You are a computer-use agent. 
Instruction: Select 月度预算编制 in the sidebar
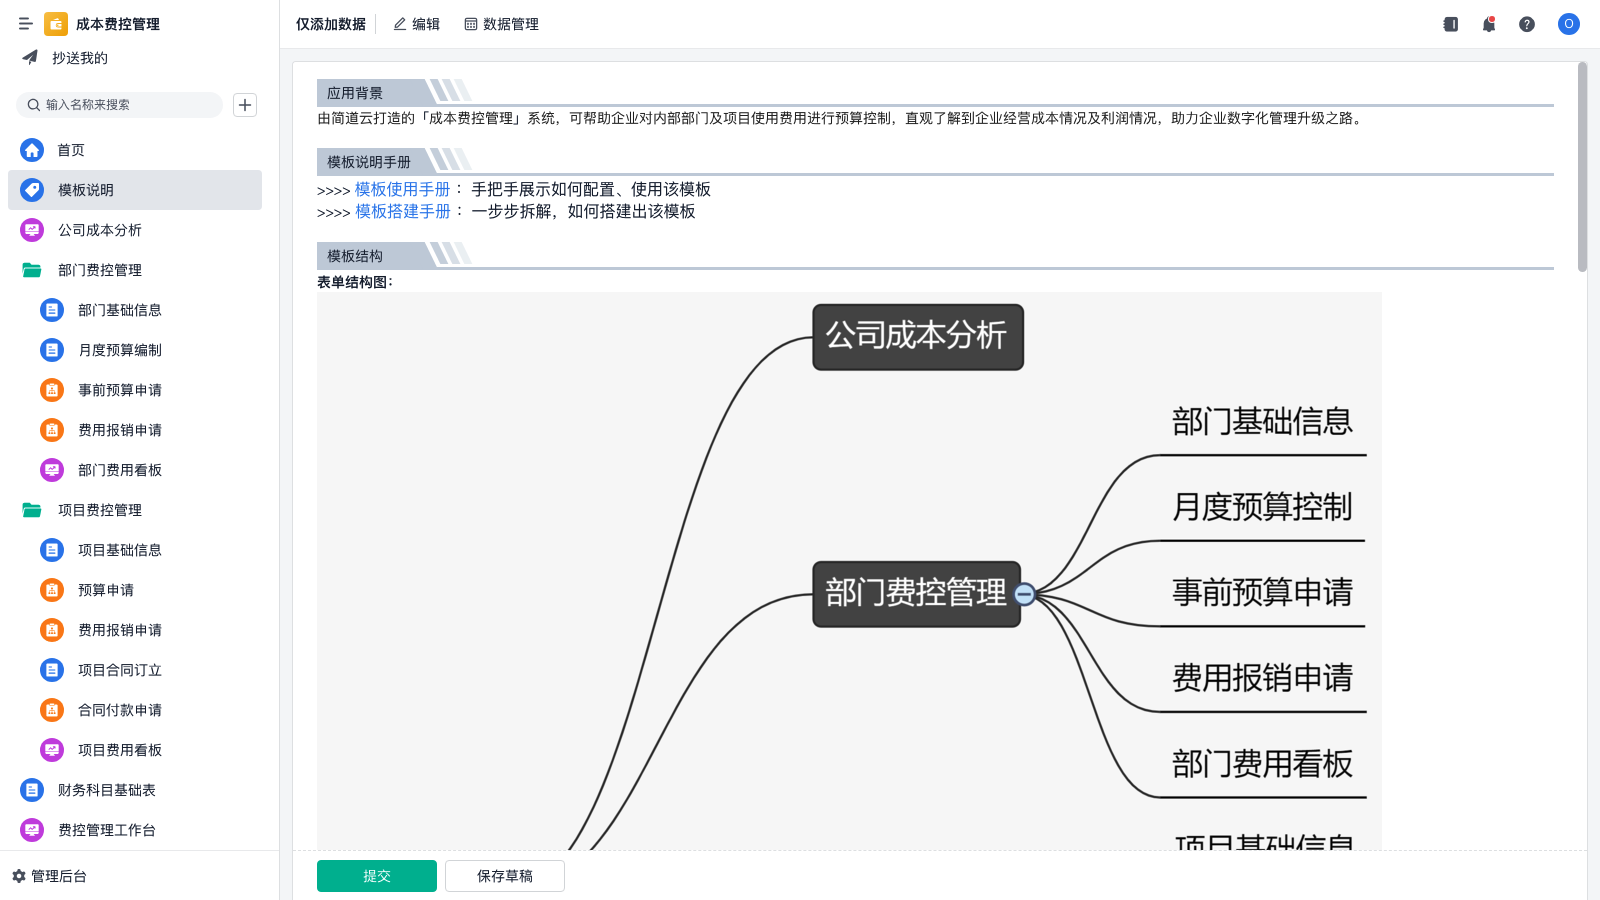tap(135, 350)
